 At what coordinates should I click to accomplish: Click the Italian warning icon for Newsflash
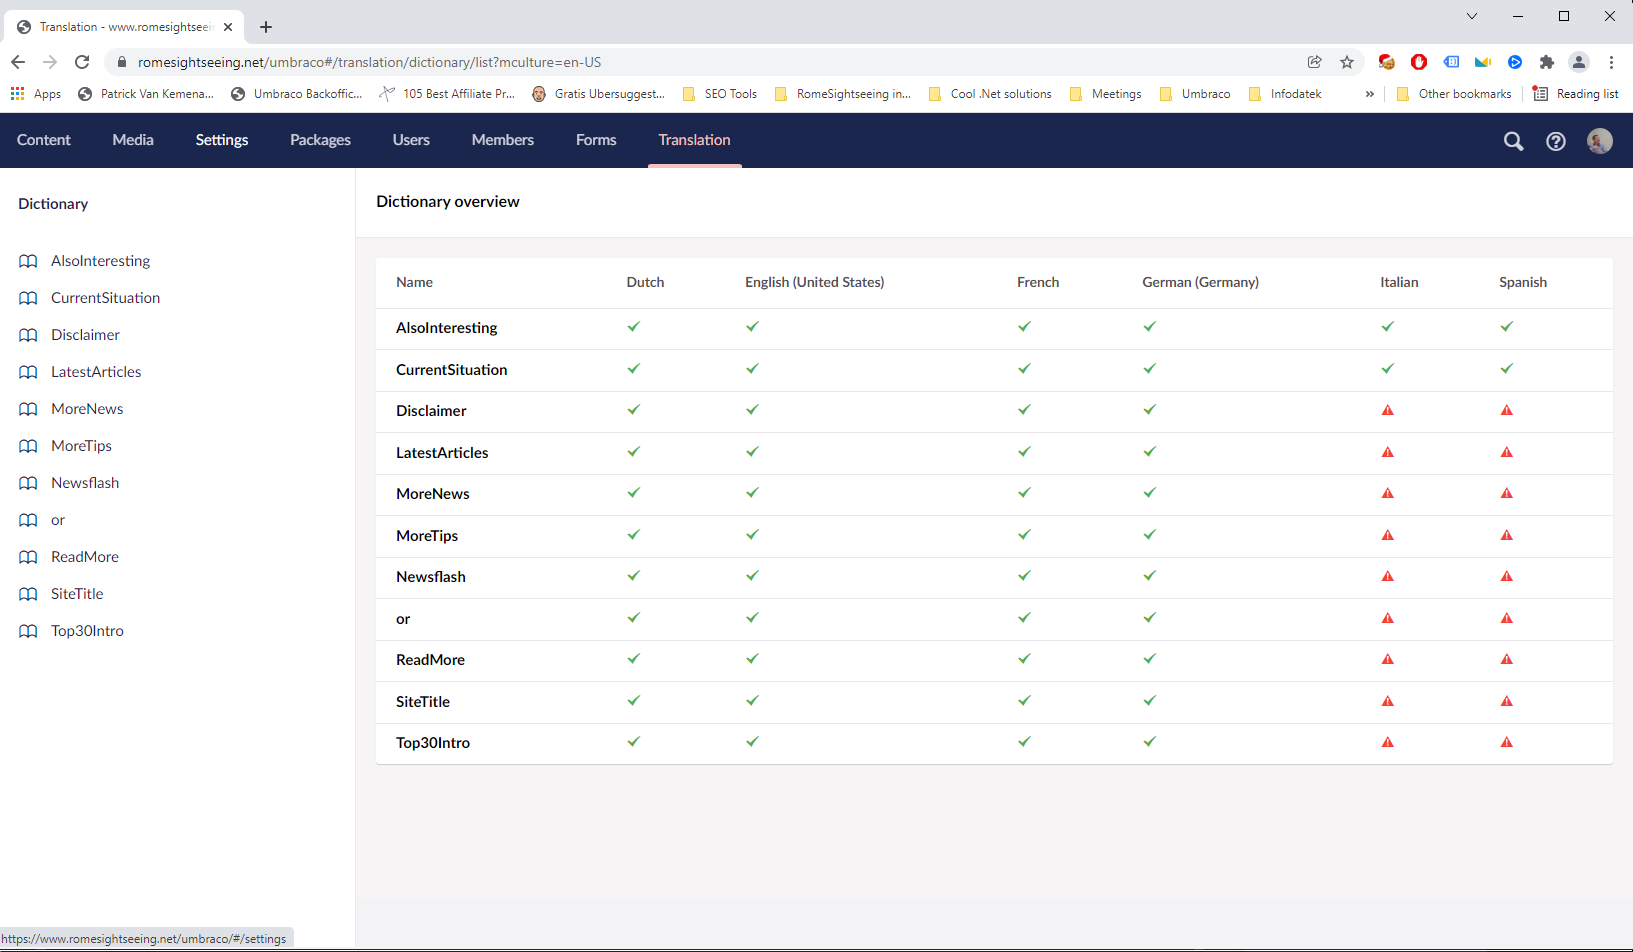pyautogui.click(x=1388, y=576)
